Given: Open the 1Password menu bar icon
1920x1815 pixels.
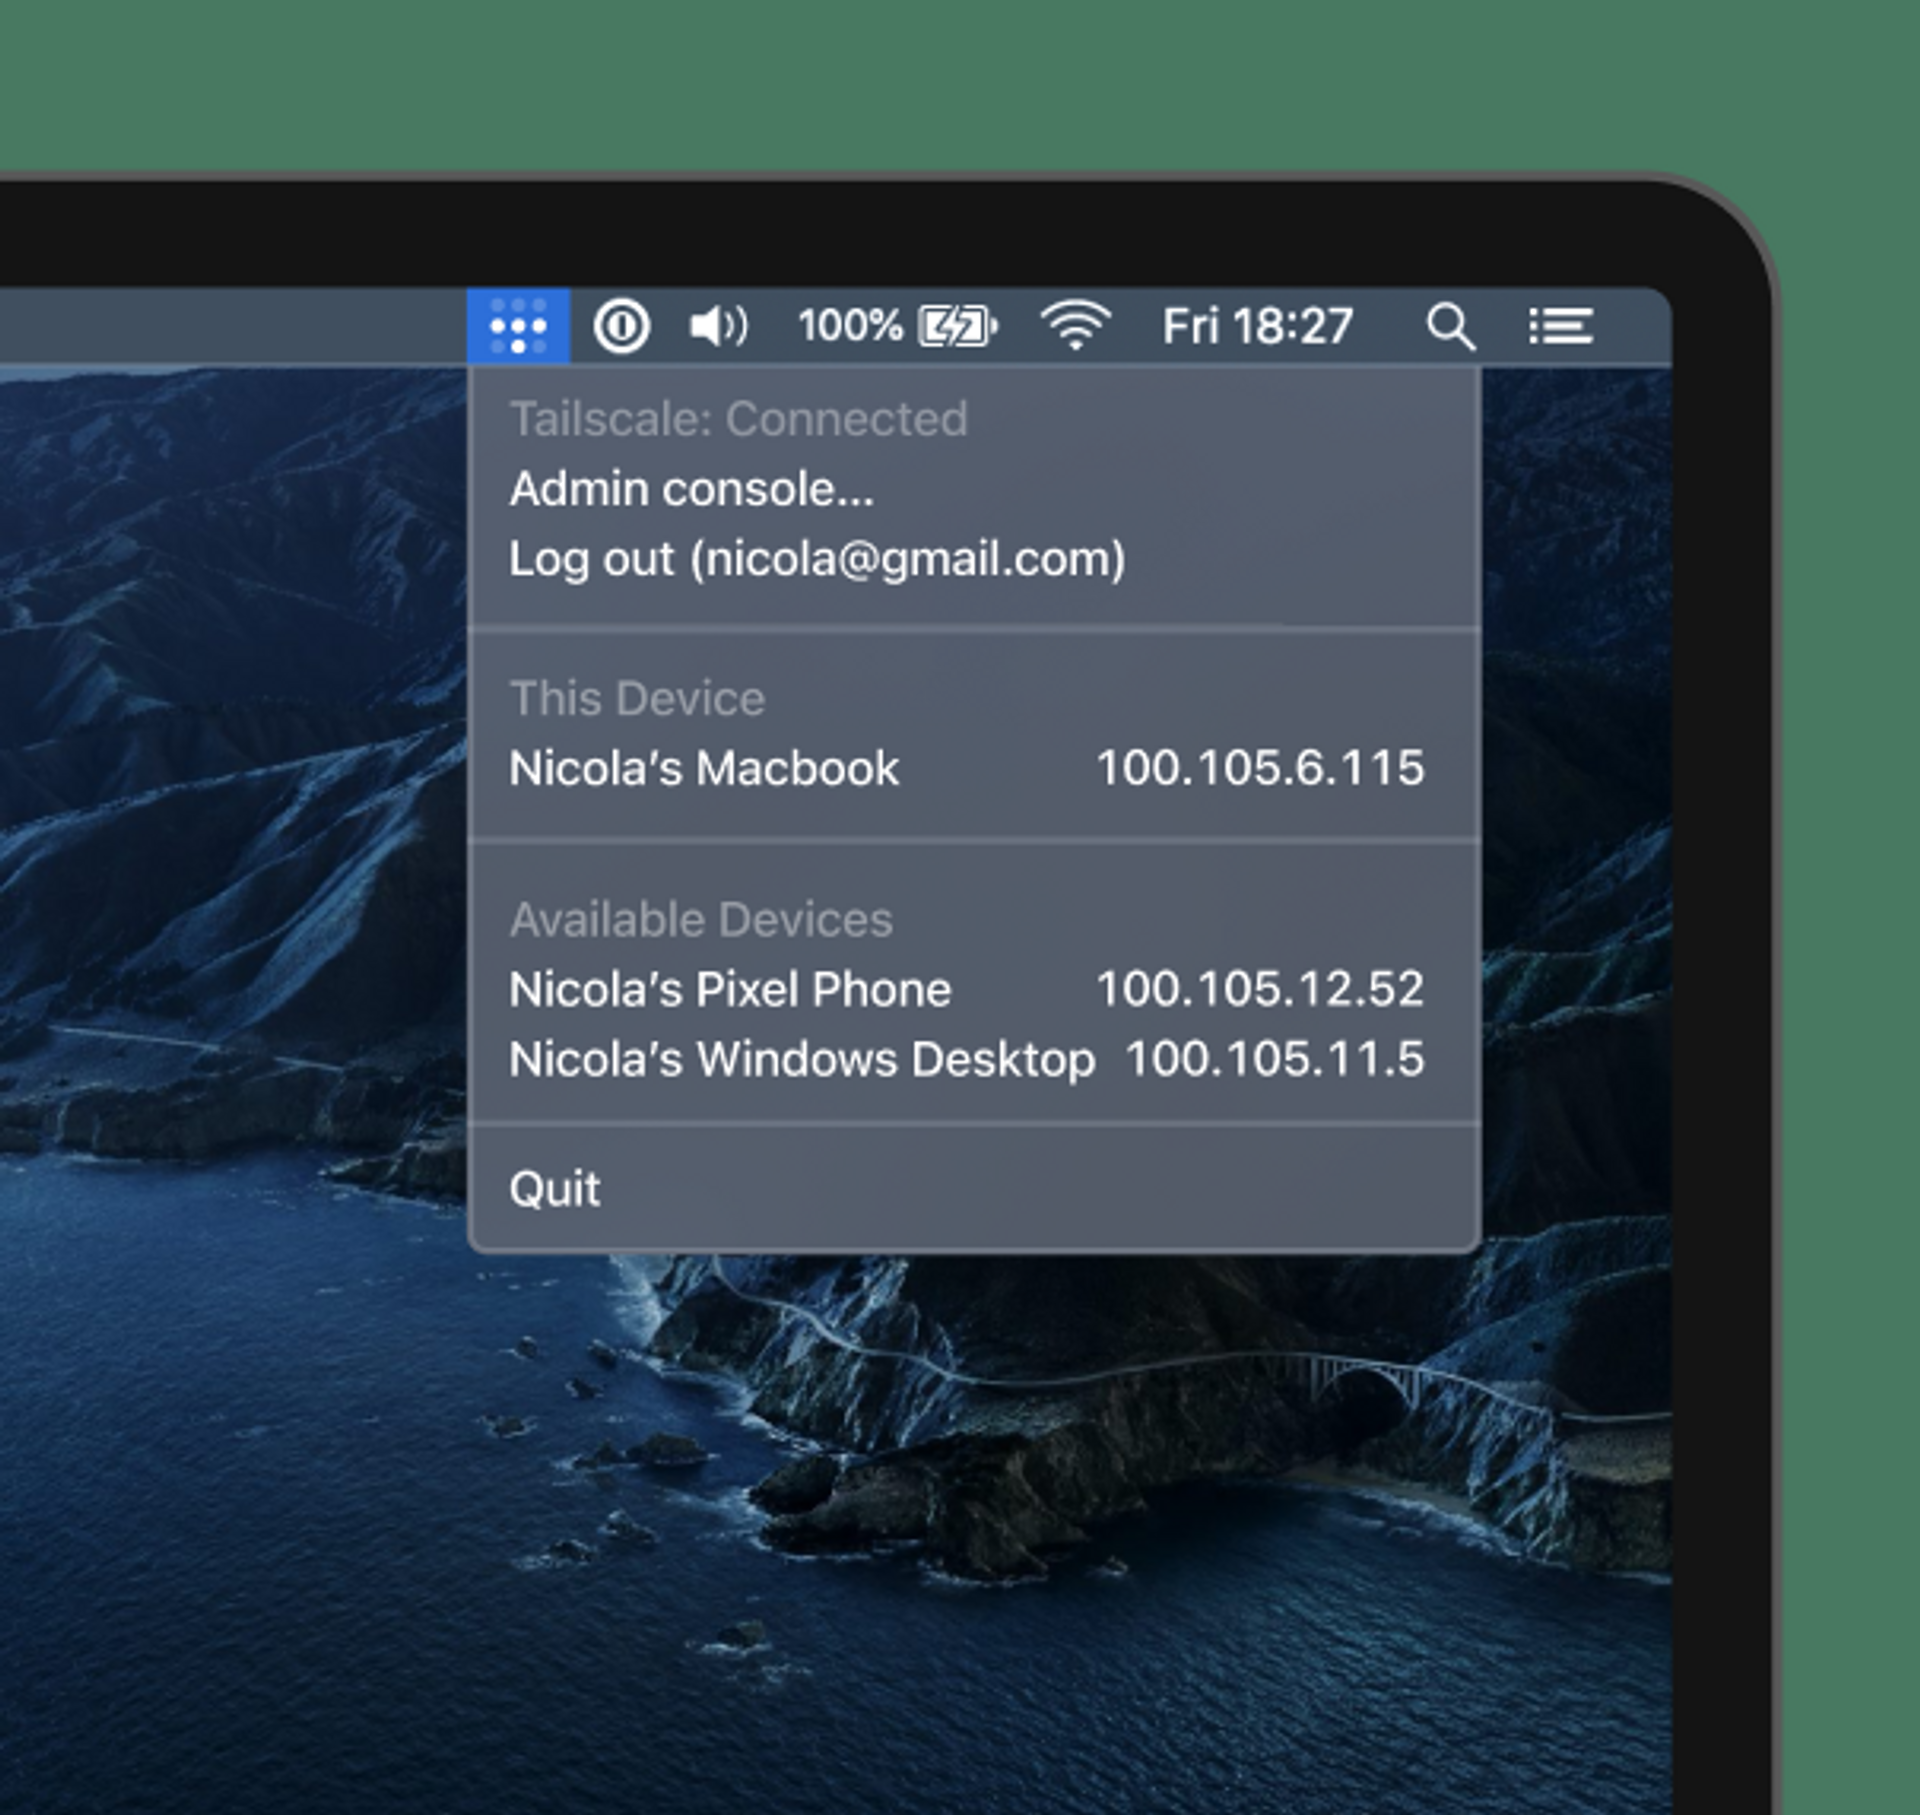Looking at the screenshot, I should click(x=621, y=326).
